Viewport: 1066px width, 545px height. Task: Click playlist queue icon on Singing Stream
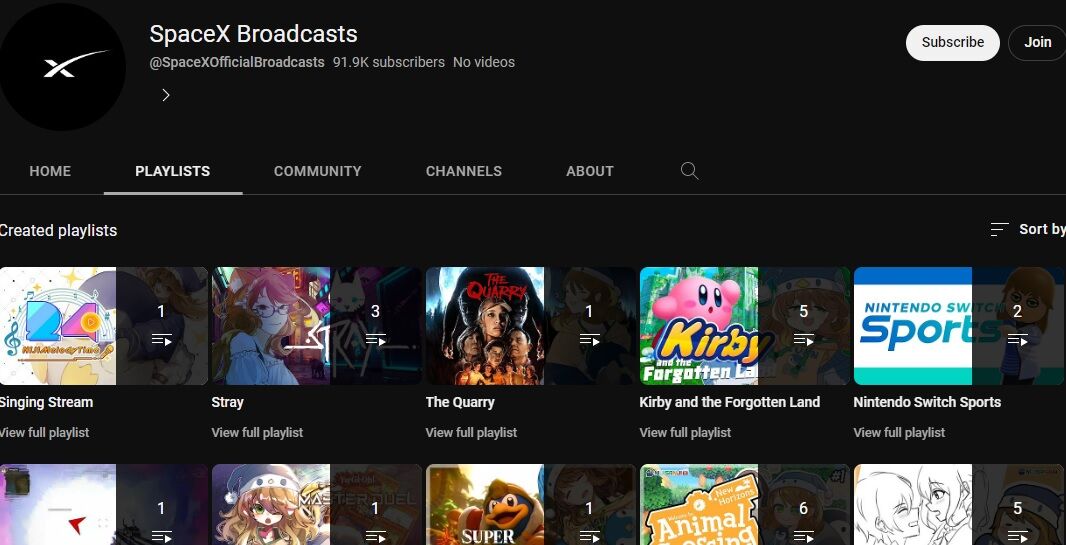[x=161, y=339]
